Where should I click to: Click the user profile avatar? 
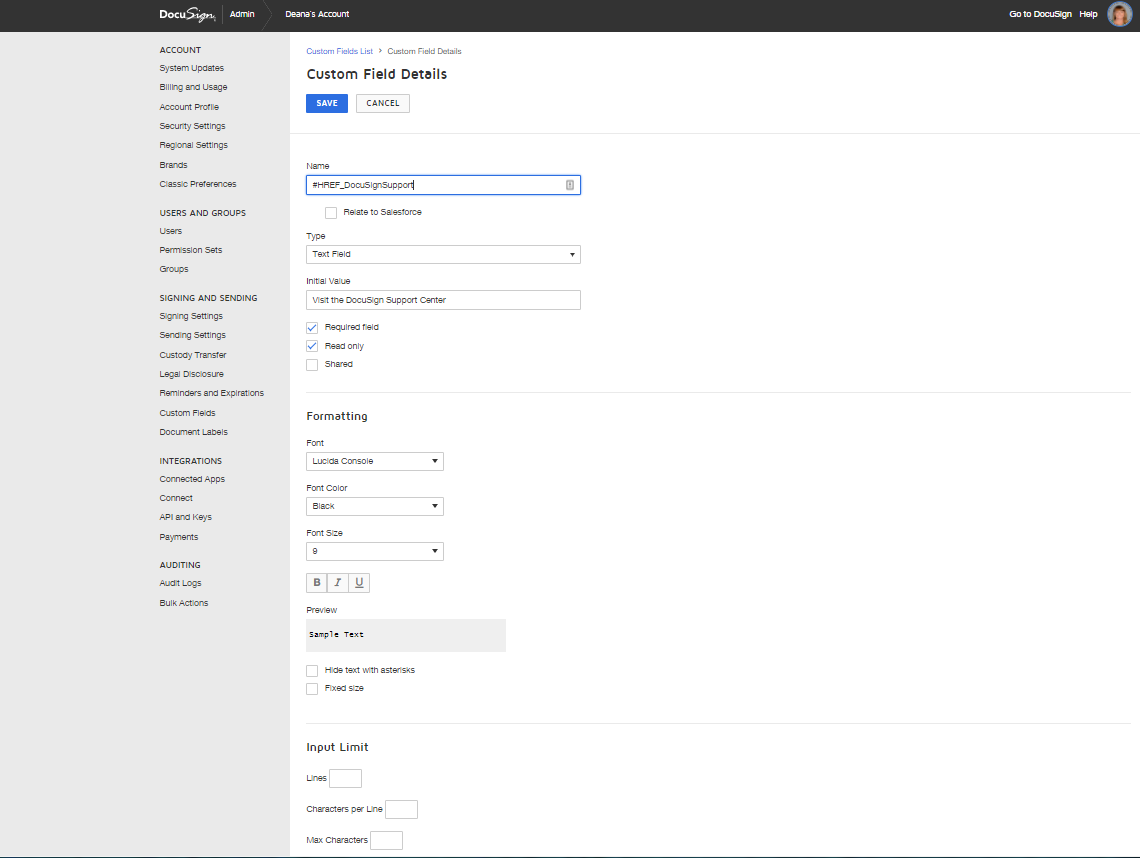point(1119,14)
